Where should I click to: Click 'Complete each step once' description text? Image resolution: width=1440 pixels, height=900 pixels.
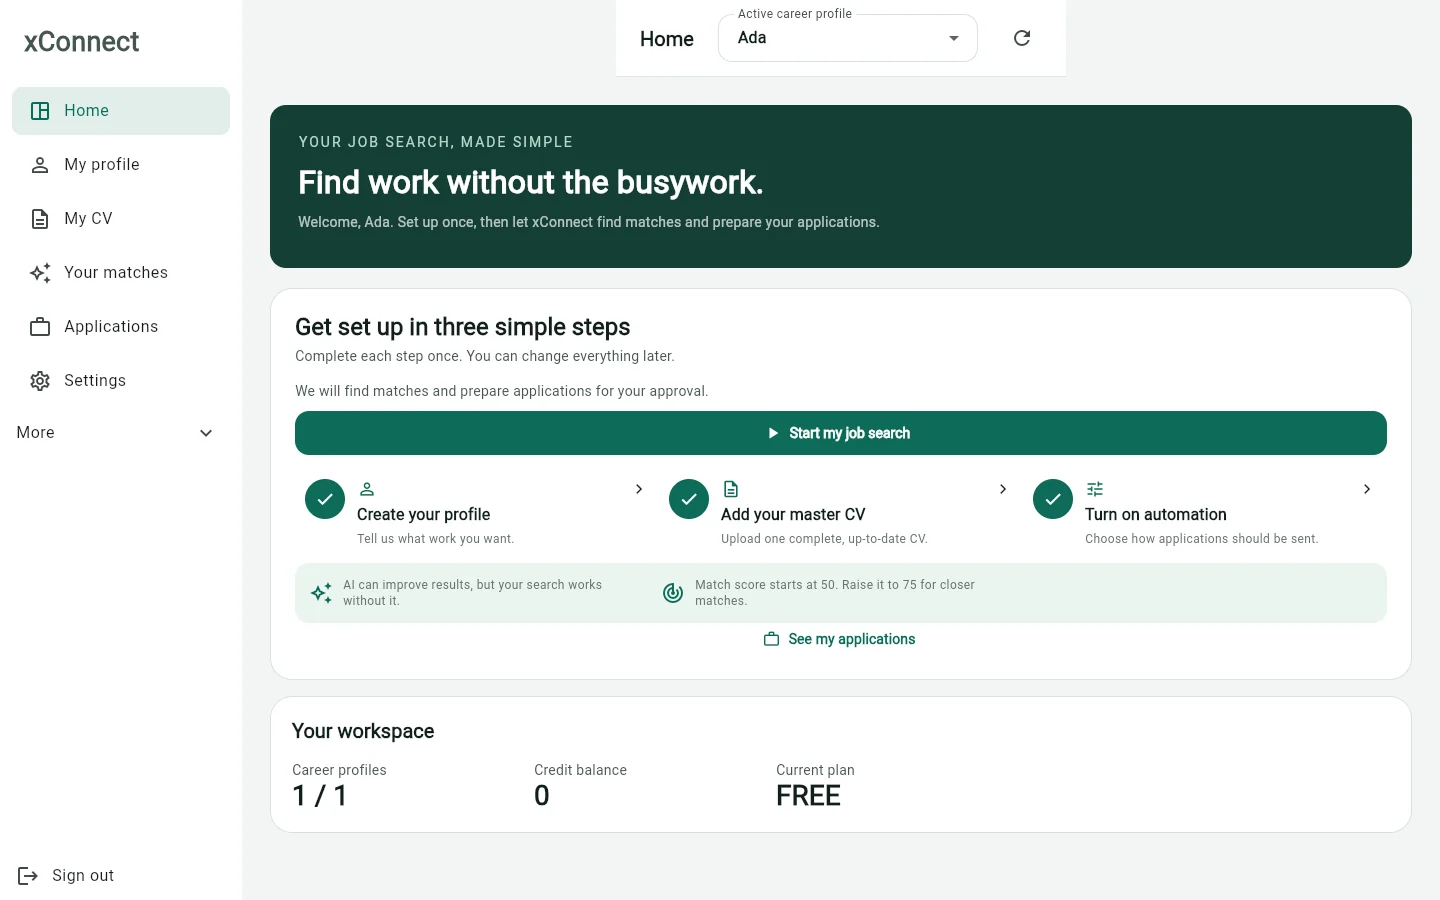pos(485,356)
